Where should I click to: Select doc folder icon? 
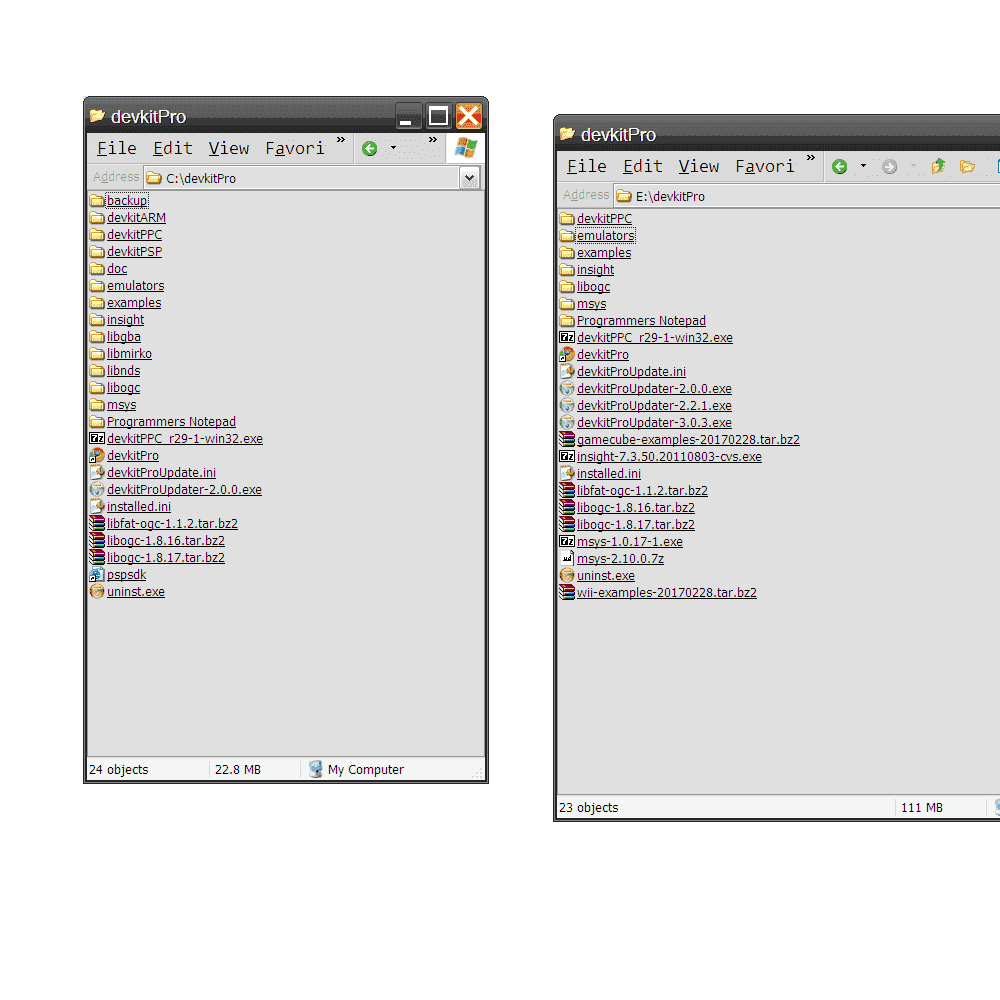tap(97, 268)
